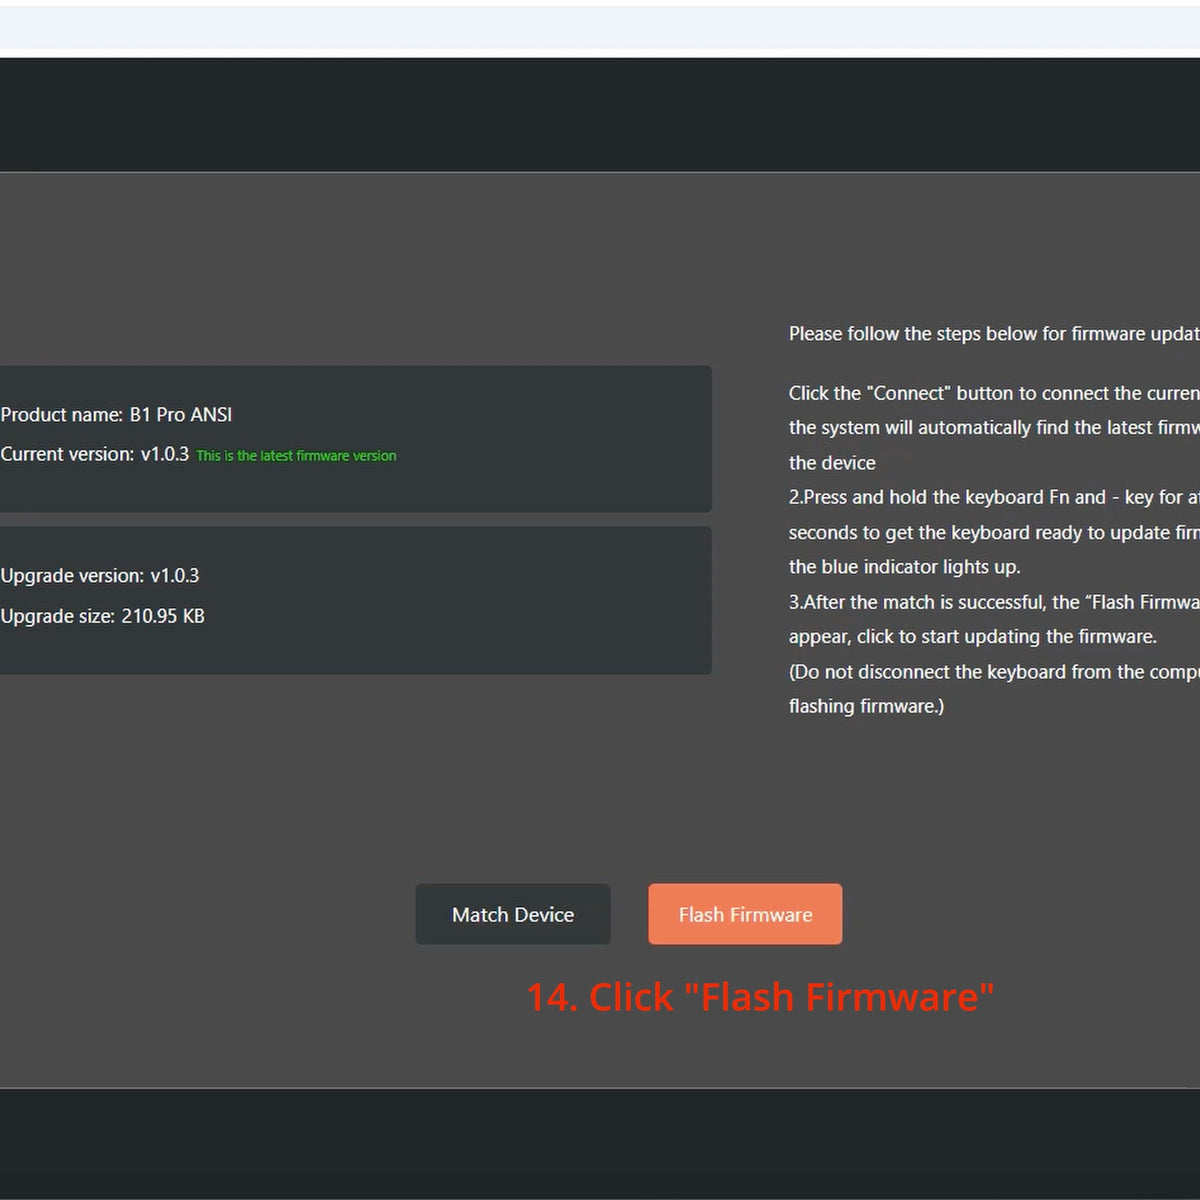The image size is (1200, 1200).
Task: Click step 3 'After the match is successful'
Action: point(993,602)
